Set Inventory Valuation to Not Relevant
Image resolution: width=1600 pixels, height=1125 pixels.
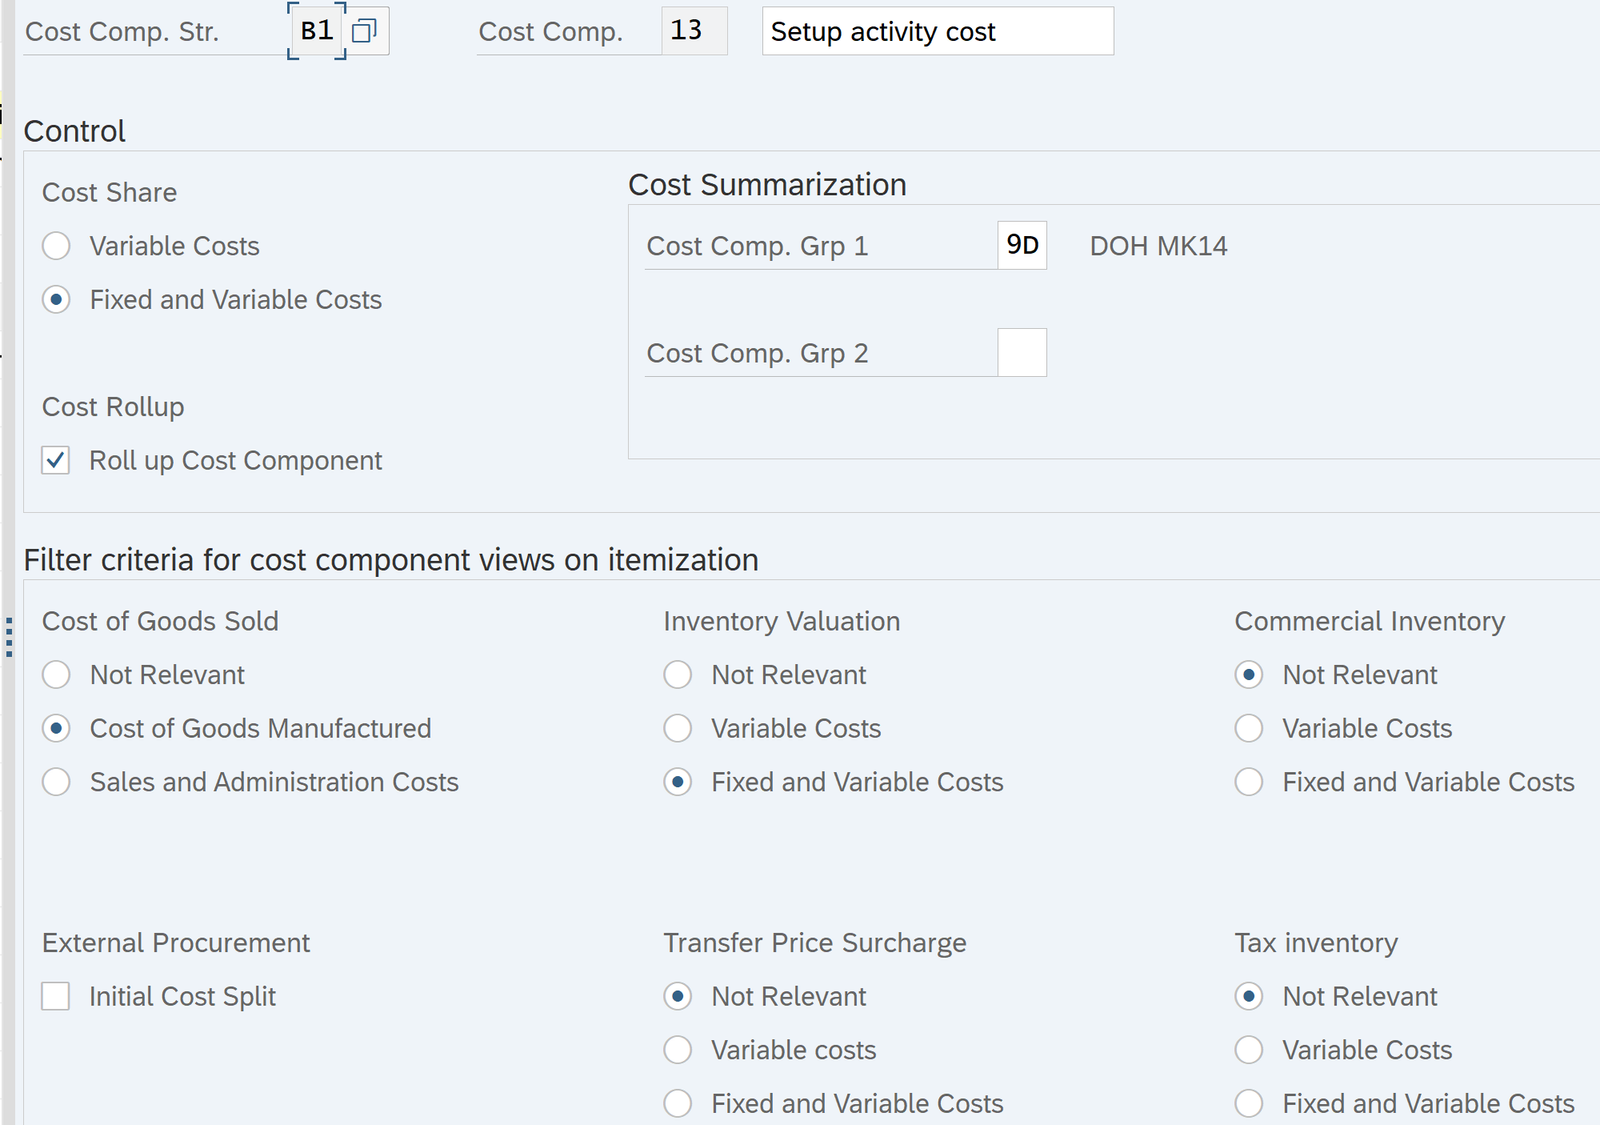[x=678, y=675]
